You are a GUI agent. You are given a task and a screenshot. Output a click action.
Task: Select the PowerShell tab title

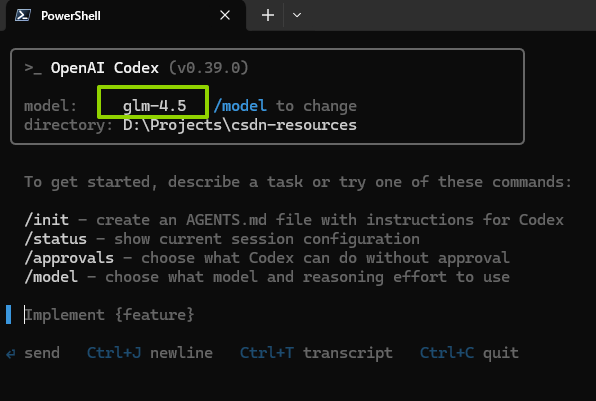pyautogui.click(x=71, y=16)
